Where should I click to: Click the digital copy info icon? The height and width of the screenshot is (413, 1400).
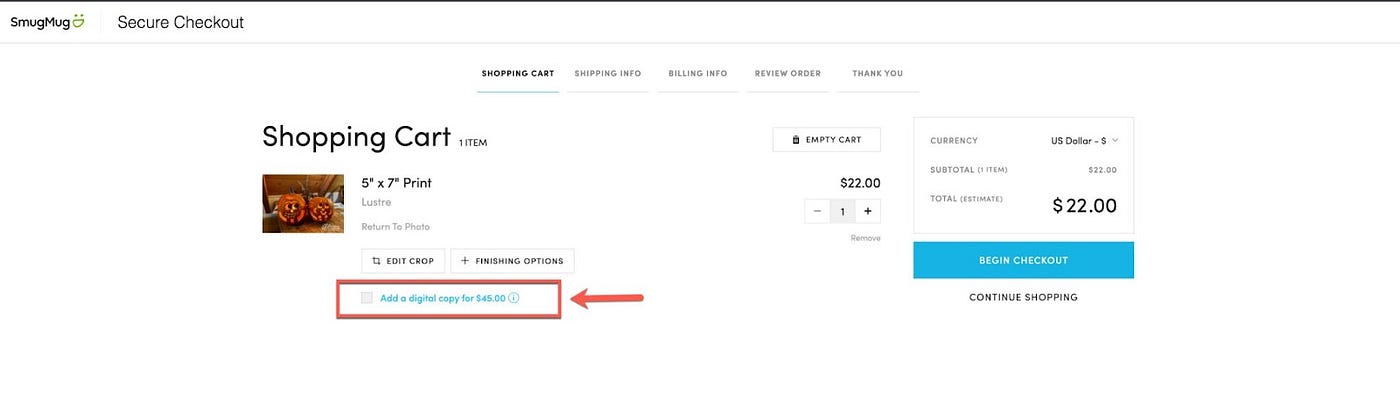(x=514, y=298)
